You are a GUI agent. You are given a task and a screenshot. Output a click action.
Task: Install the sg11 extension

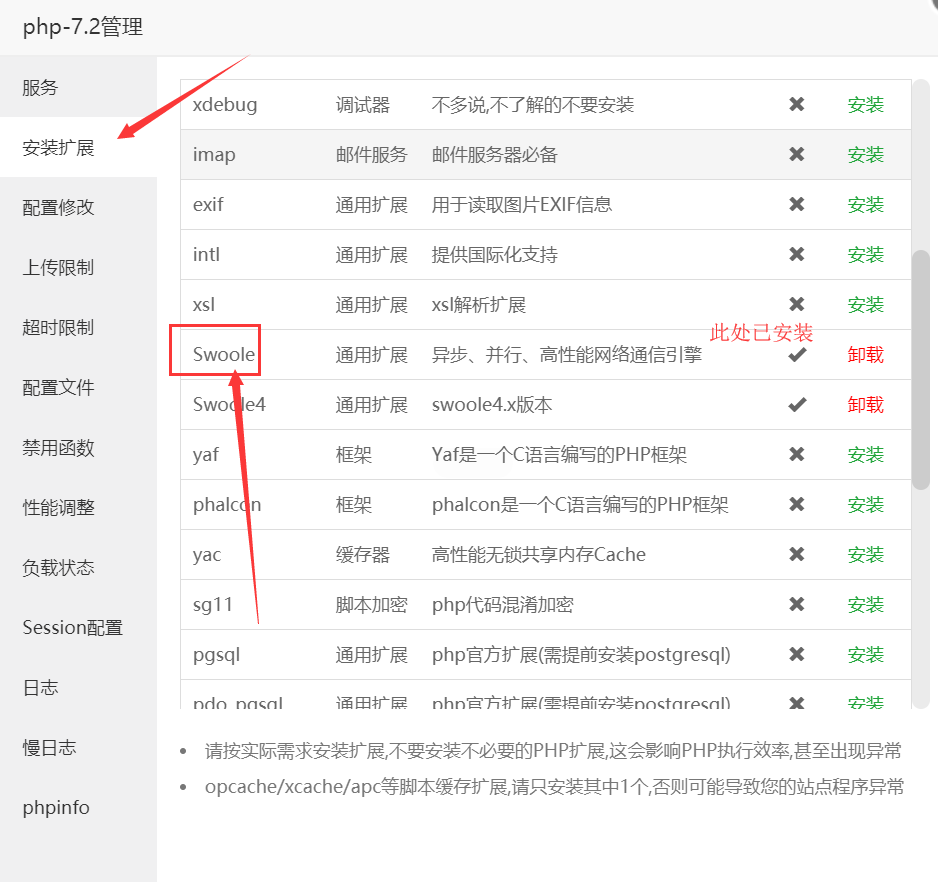(x=865, y=605)
